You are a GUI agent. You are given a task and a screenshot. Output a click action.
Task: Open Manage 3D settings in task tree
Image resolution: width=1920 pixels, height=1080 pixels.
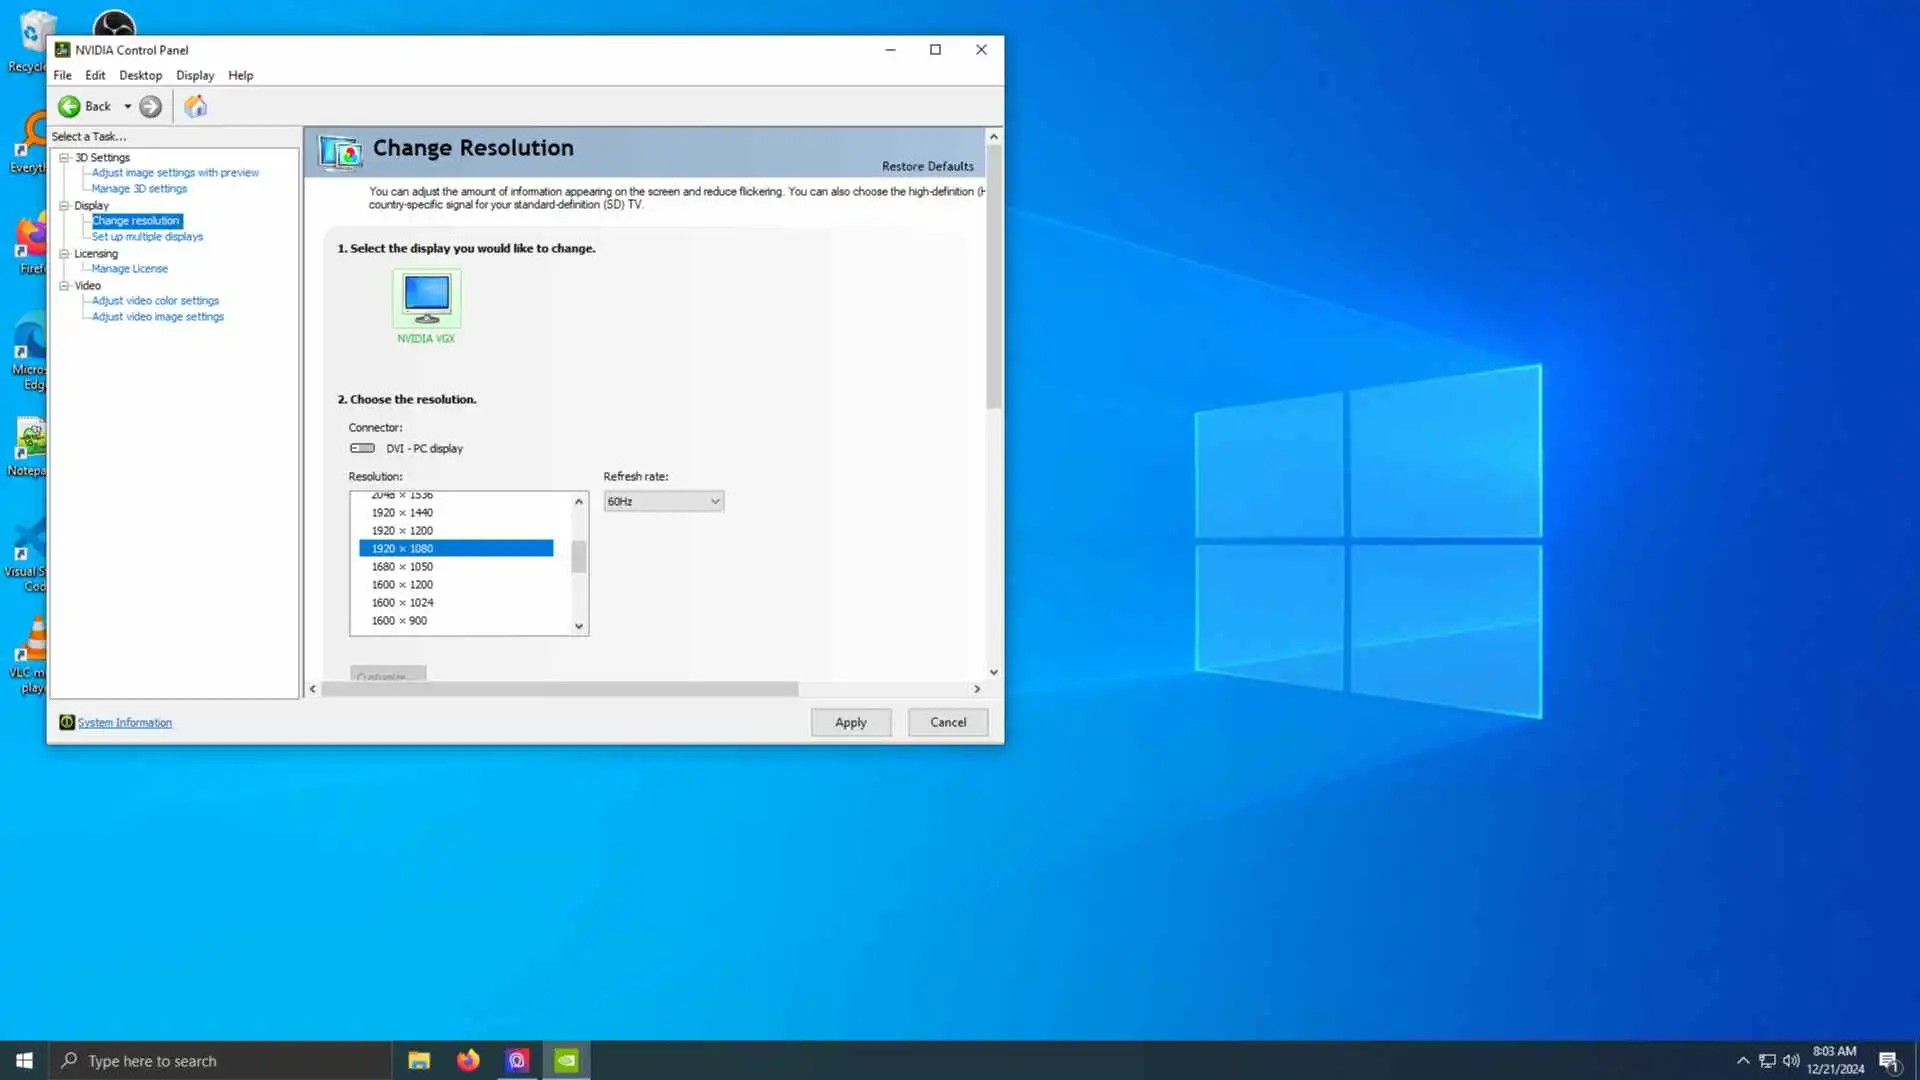click(x=139, y=188)
